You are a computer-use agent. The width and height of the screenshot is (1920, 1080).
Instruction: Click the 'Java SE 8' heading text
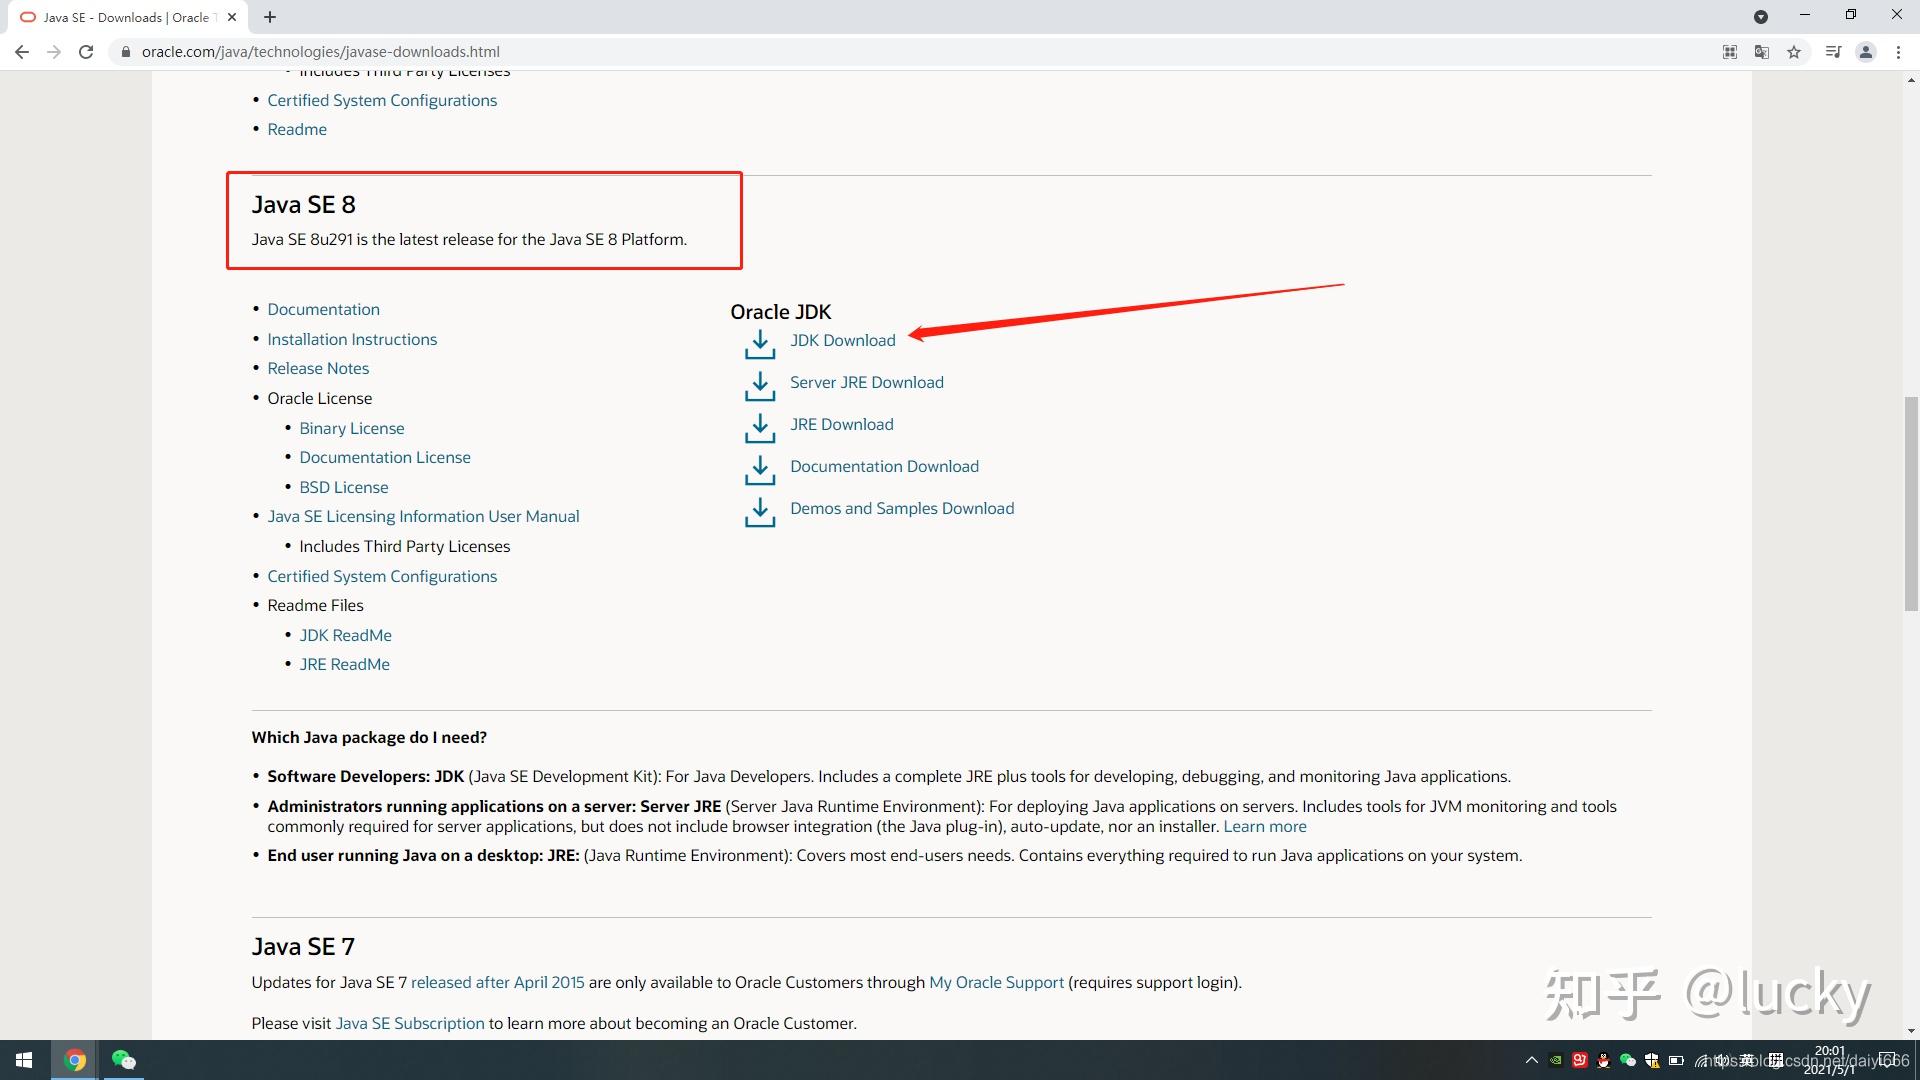pyautogui.click(x=303, y=204)
